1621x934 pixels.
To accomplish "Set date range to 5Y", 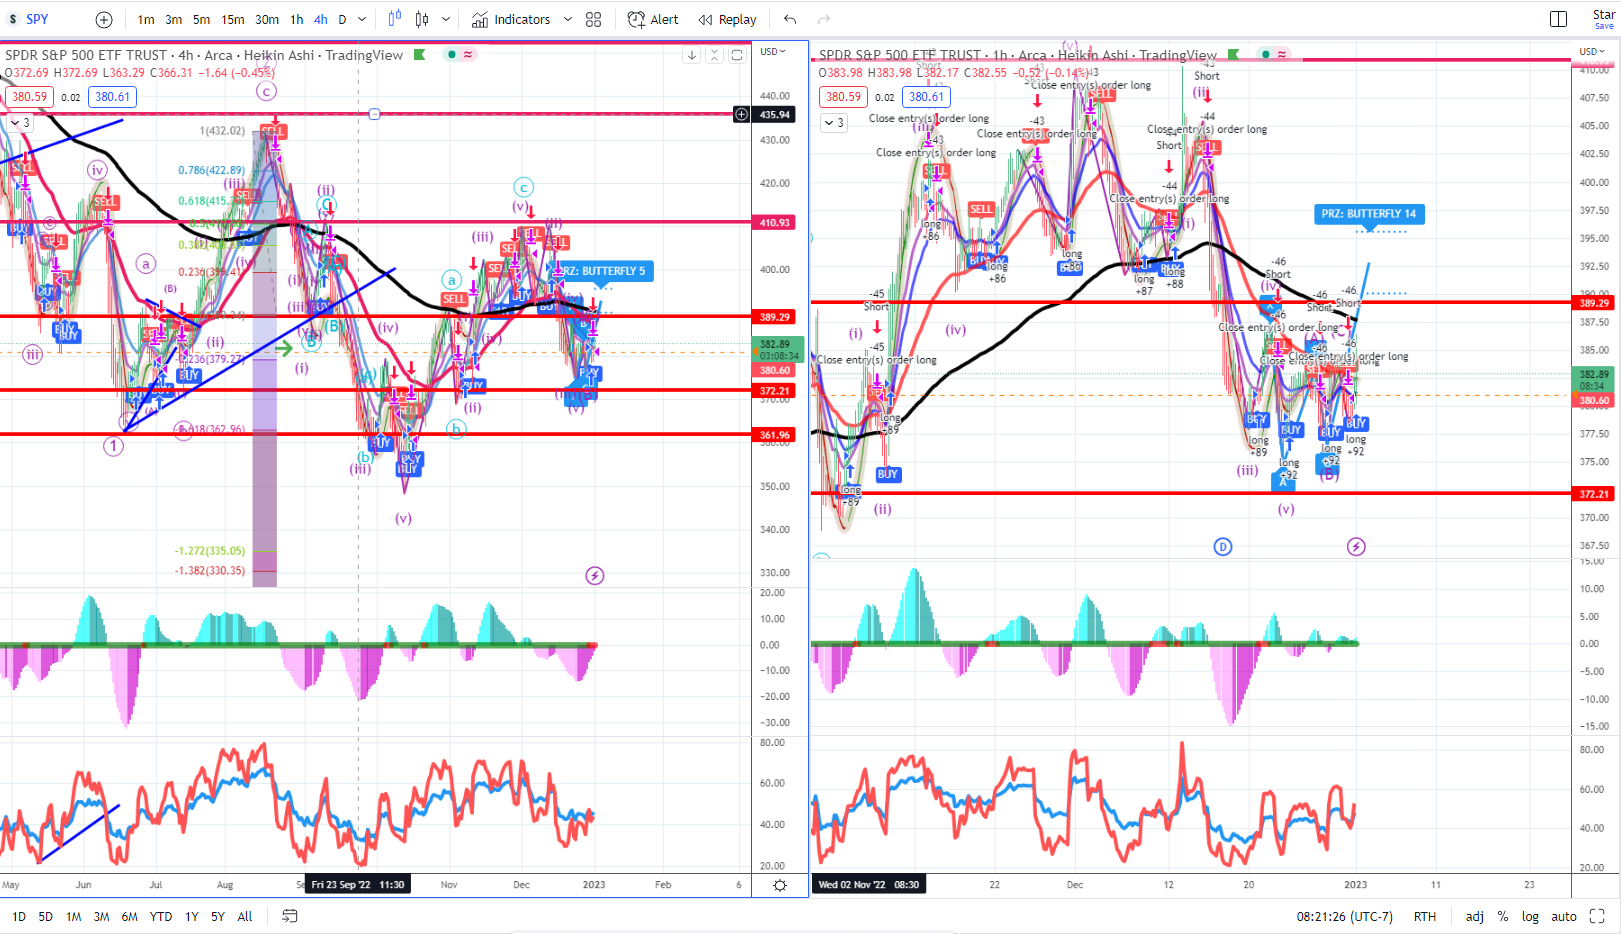I will [217, 916].
